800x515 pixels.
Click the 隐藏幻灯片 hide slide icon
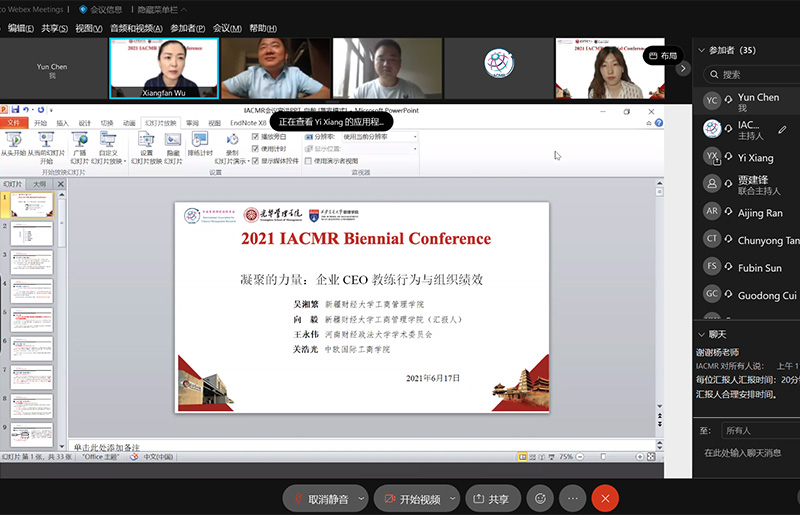[172, 142]
